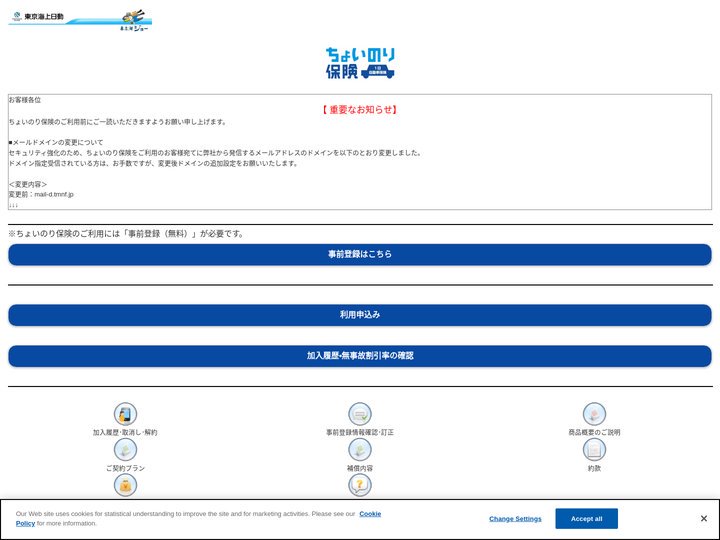Click the Choinori Hoken logo
Viewport: 720px width, 540px height.
[360, 63]
